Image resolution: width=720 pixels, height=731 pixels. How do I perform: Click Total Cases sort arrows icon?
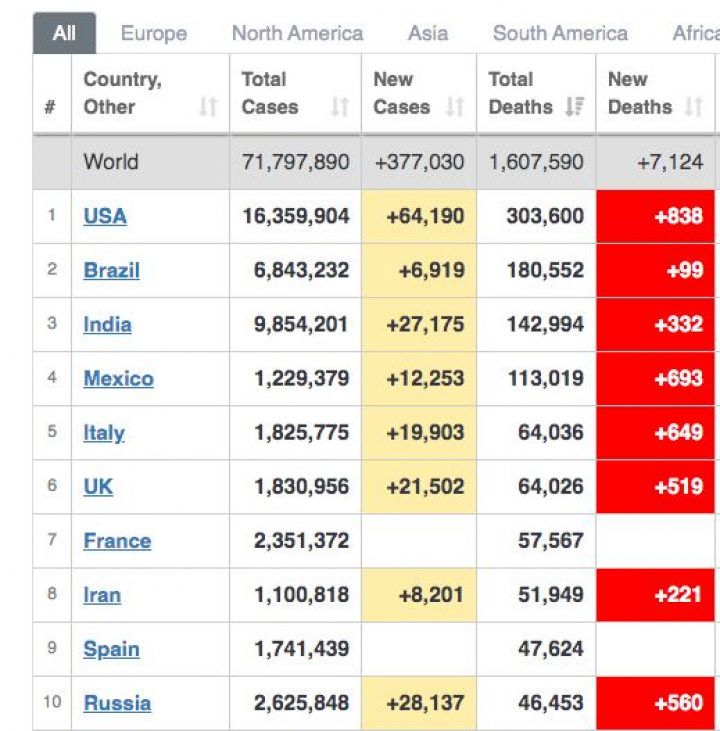click(340, 107)
